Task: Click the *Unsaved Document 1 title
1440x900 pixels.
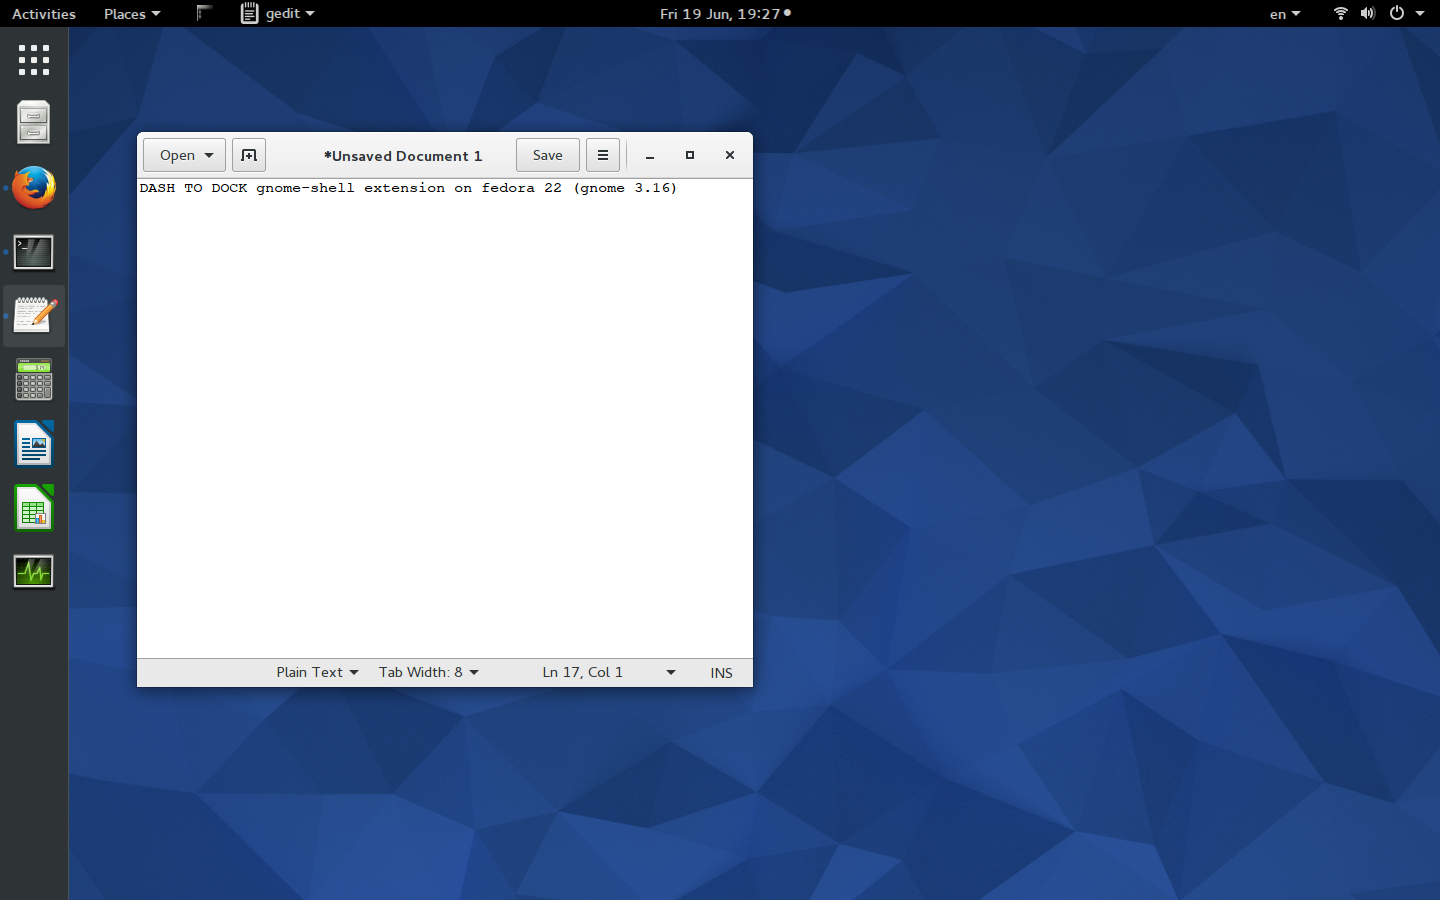Action: pyautogui.click(x=403, y=156)
